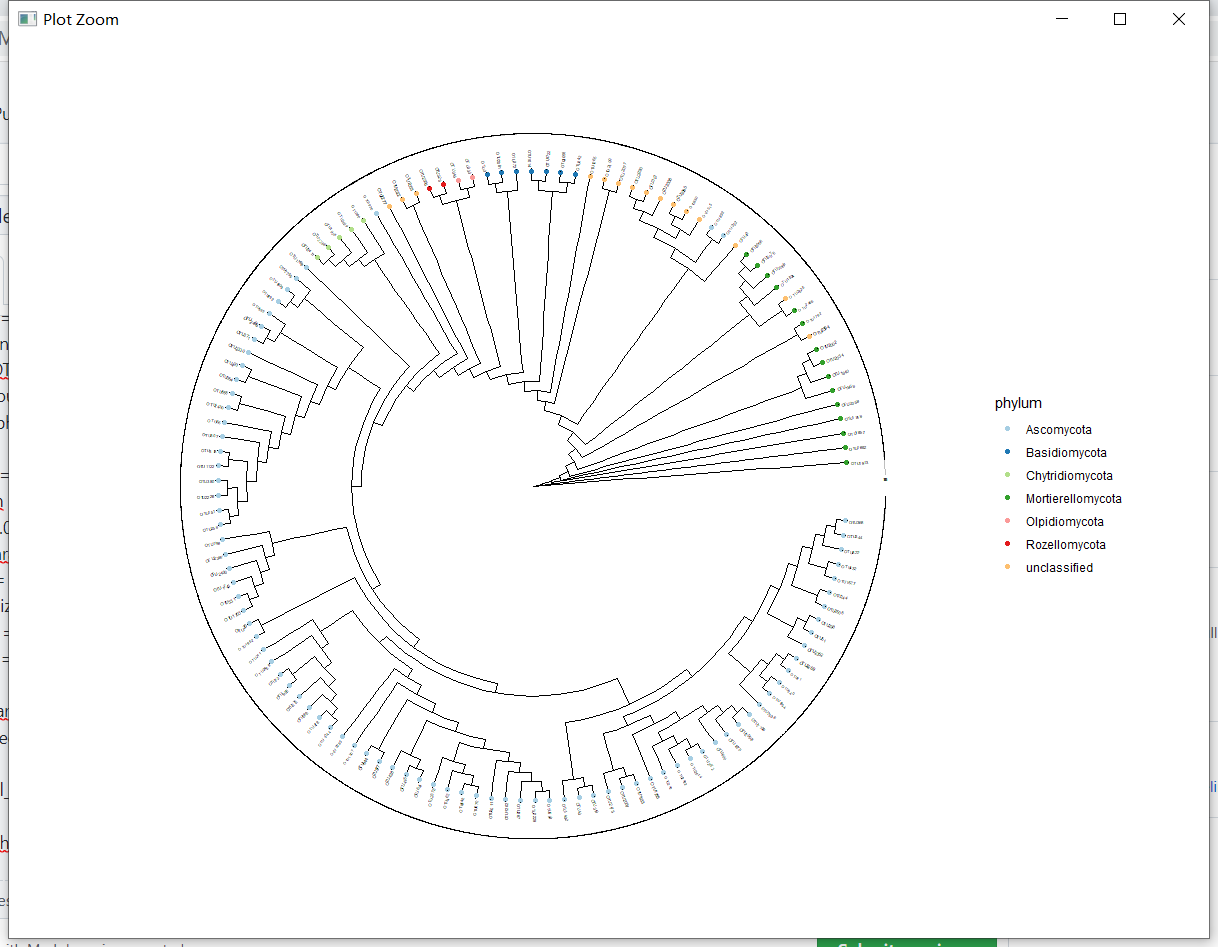Click the dark blue Basidiomycota legend dot

(1009, 453)
